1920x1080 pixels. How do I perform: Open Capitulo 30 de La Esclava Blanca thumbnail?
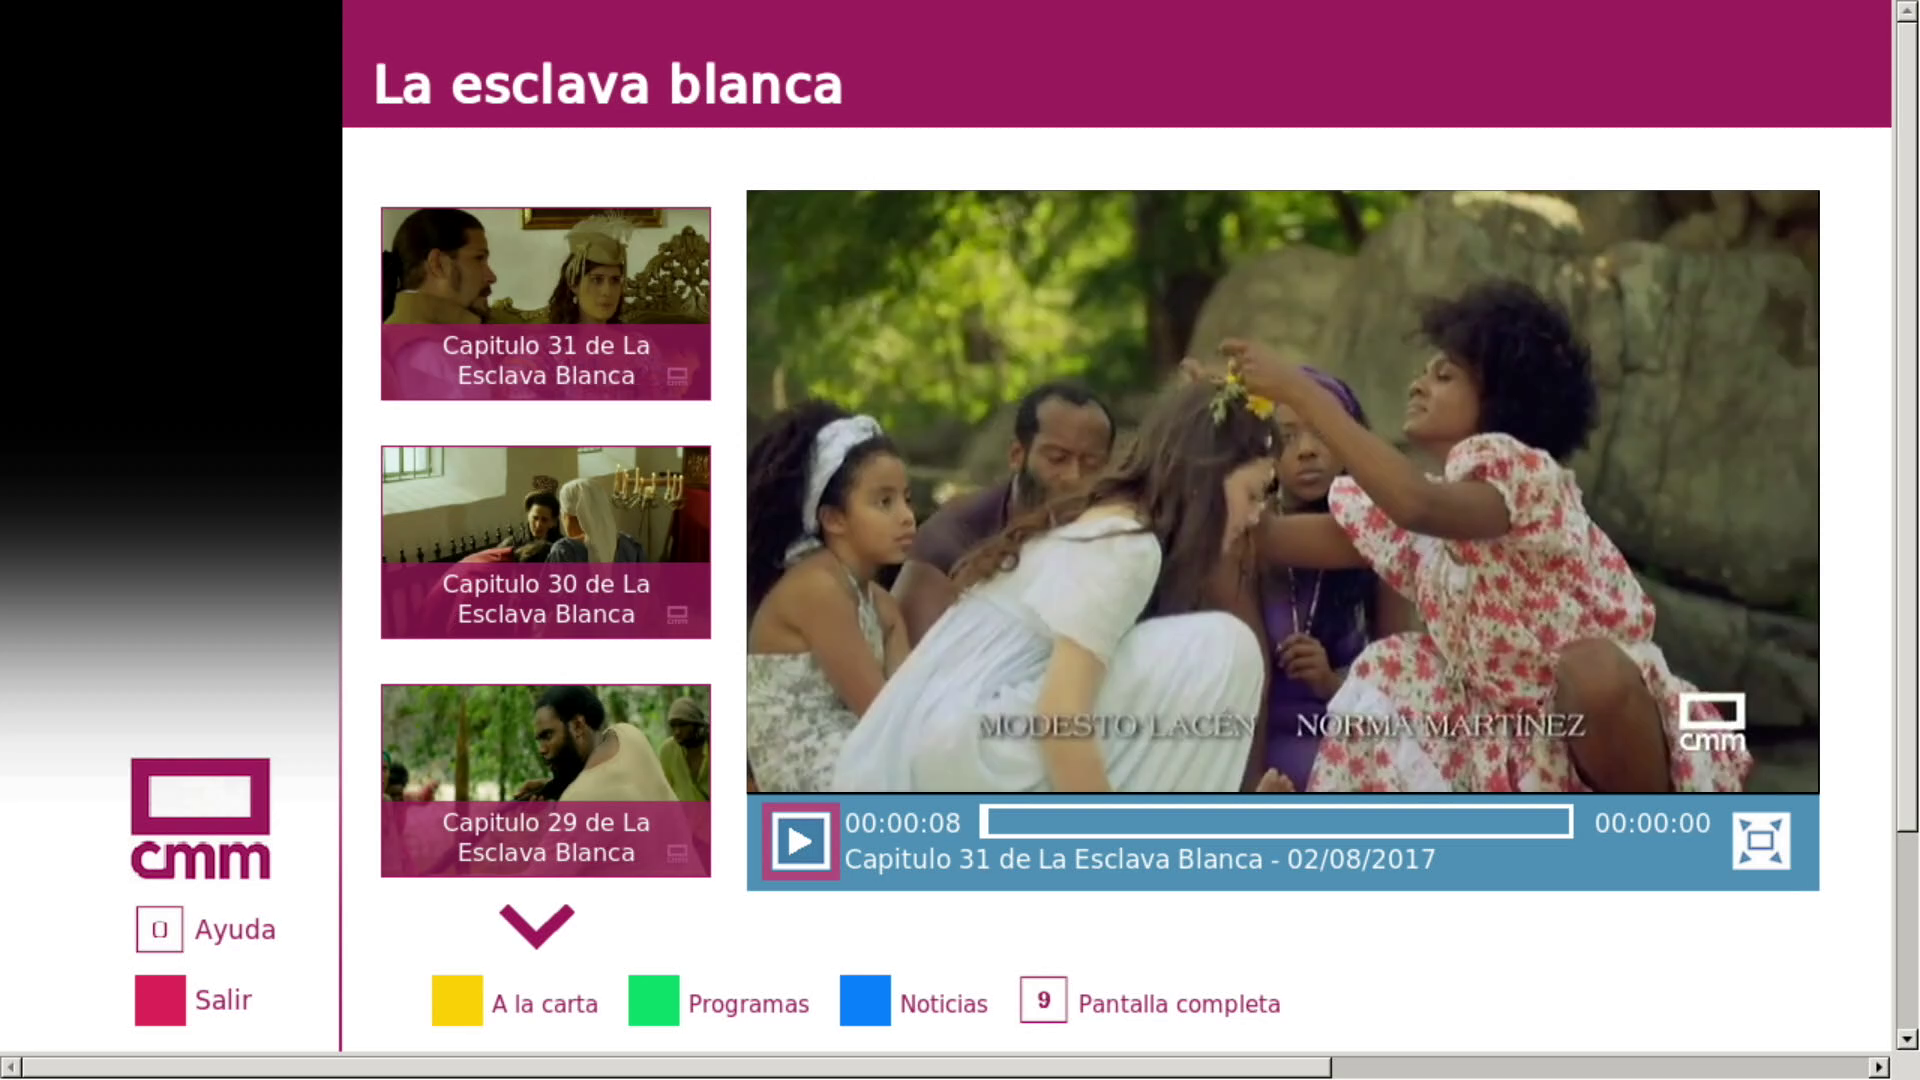(546, 542)
